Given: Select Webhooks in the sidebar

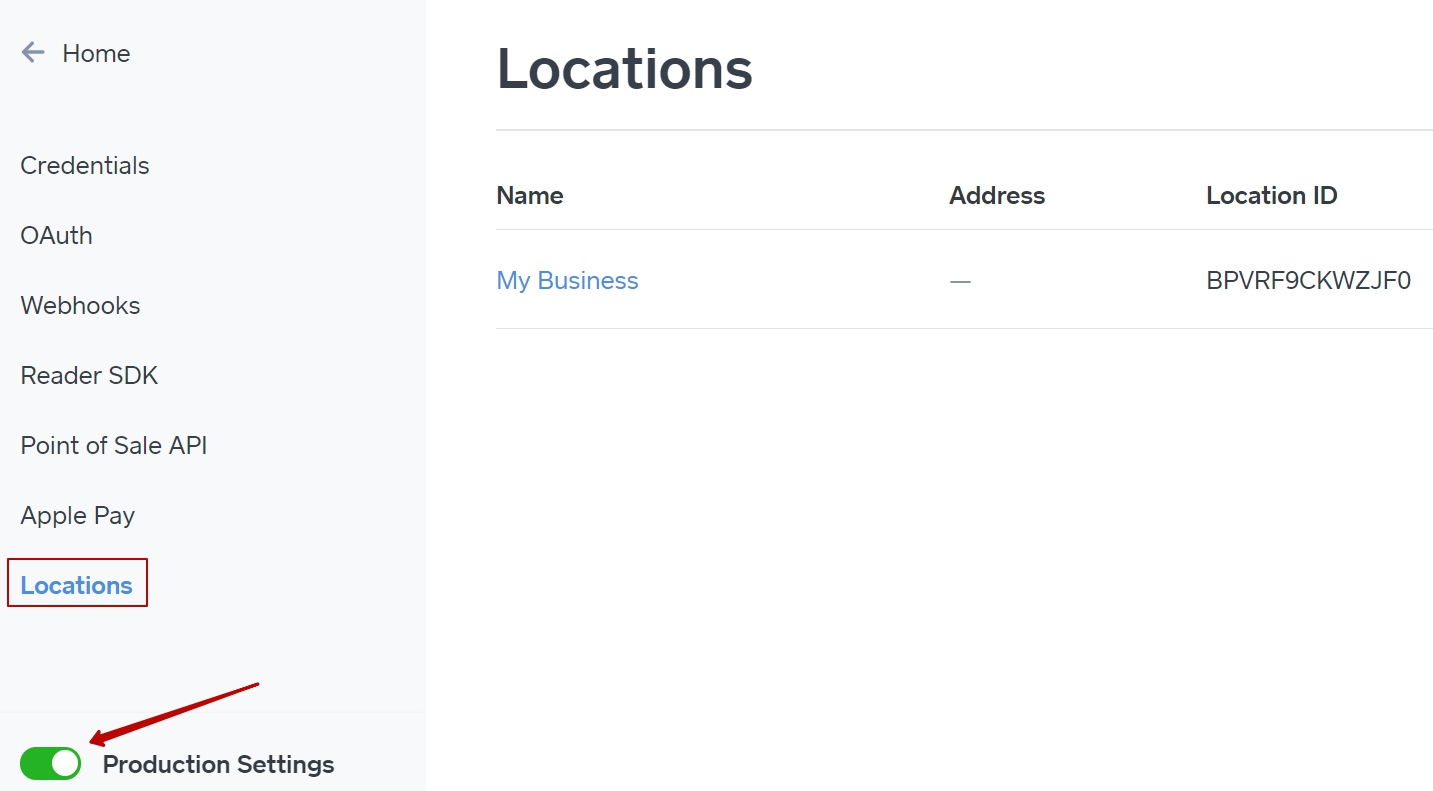Looking at the screenshot, I should [x=80, y=306].
